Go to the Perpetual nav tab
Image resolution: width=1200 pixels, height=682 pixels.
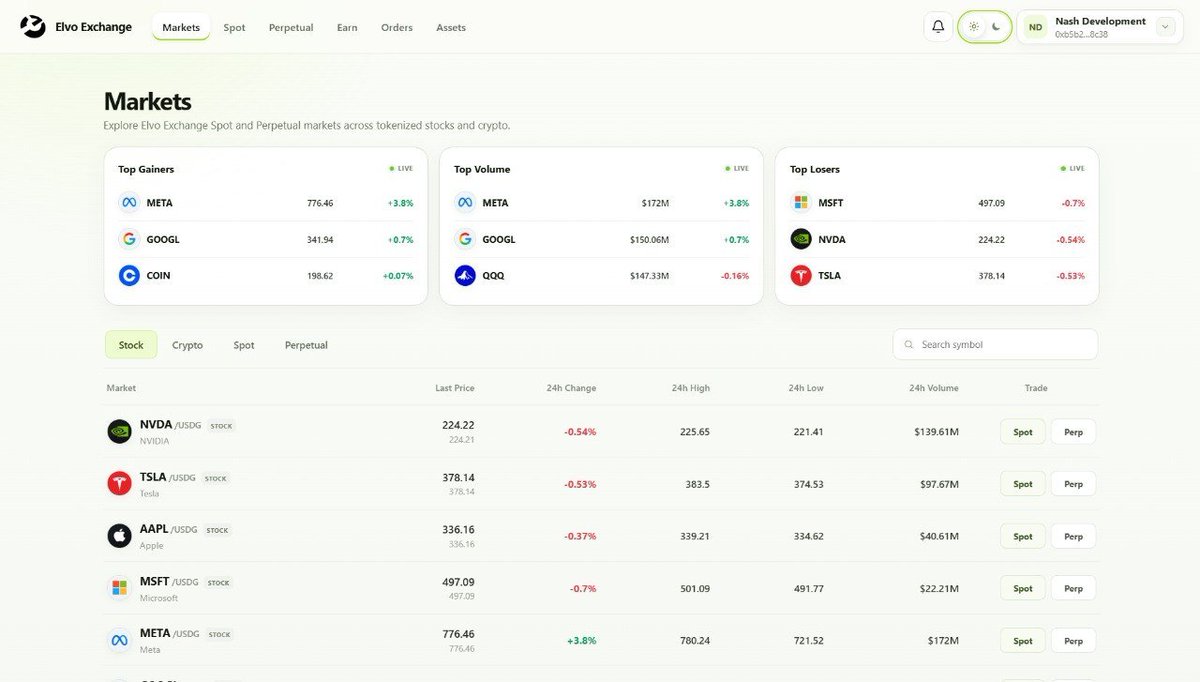pos(291,28)
